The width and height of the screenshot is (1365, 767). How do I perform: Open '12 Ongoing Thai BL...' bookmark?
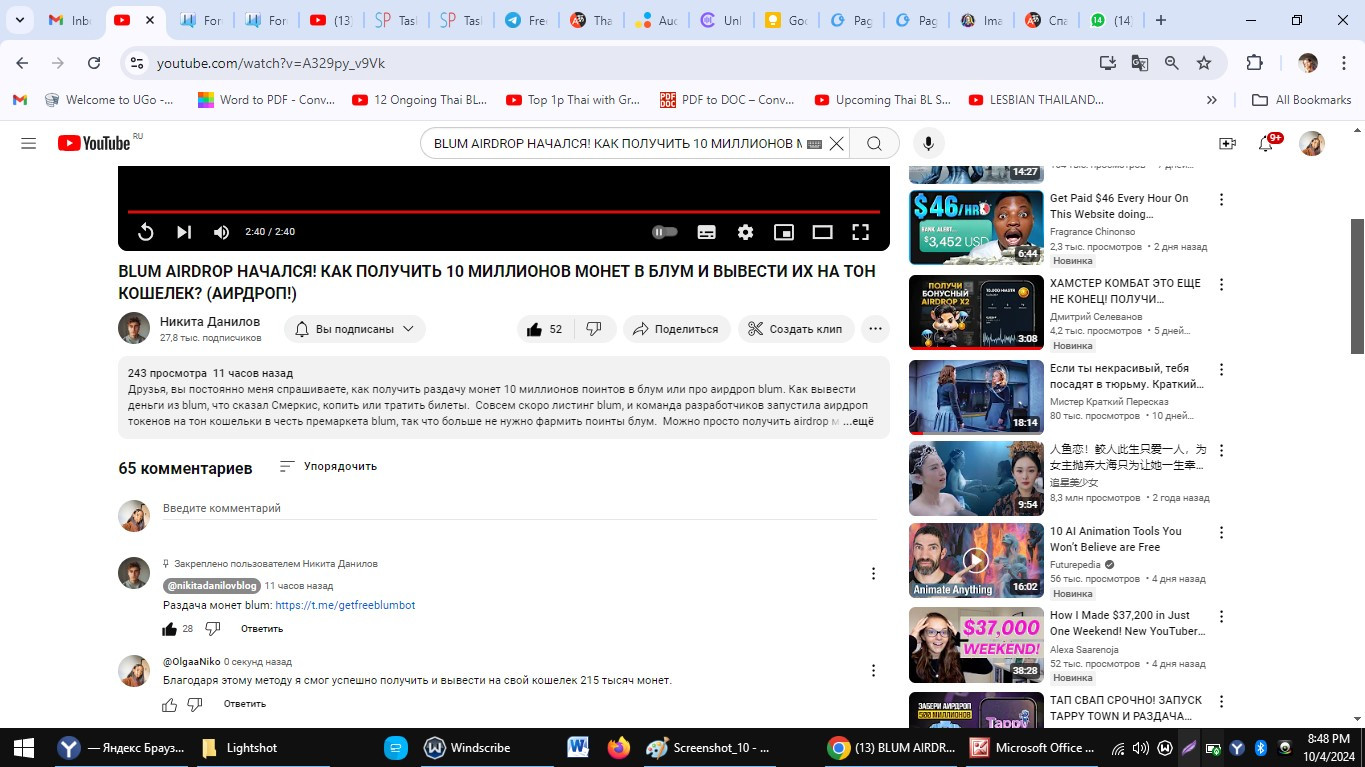pos(420,100)
